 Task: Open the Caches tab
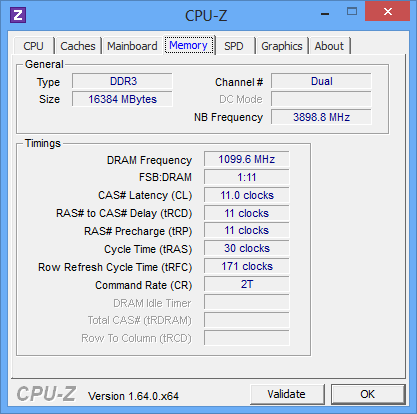tap(78, 46)
